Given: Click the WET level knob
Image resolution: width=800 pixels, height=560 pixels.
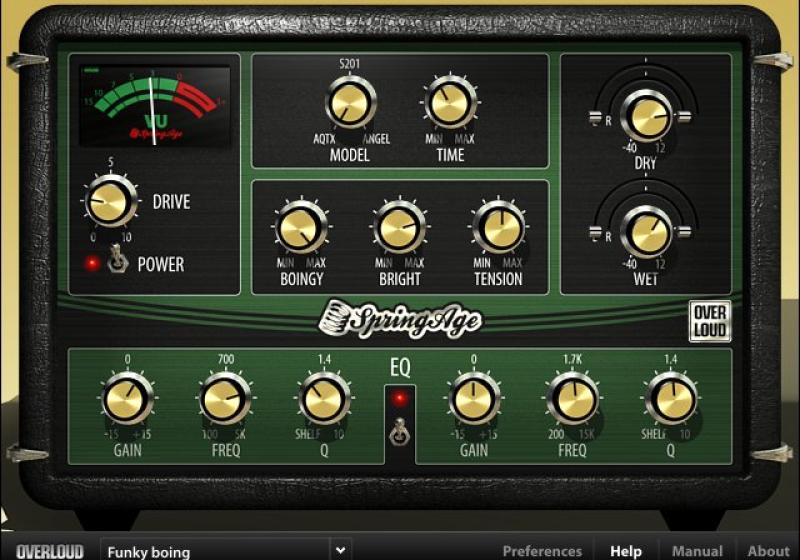Looking at the screenshot, I should click(x=646, y=232).
